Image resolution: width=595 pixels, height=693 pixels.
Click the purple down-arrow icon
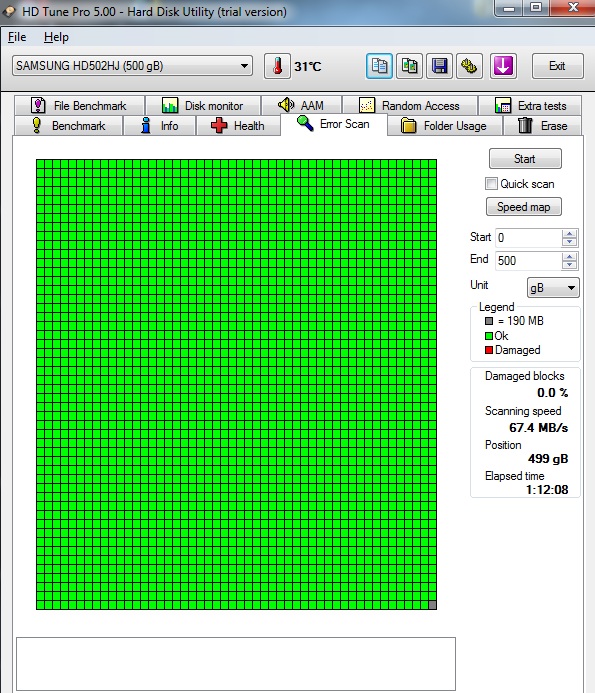click(x=503, y=66)
